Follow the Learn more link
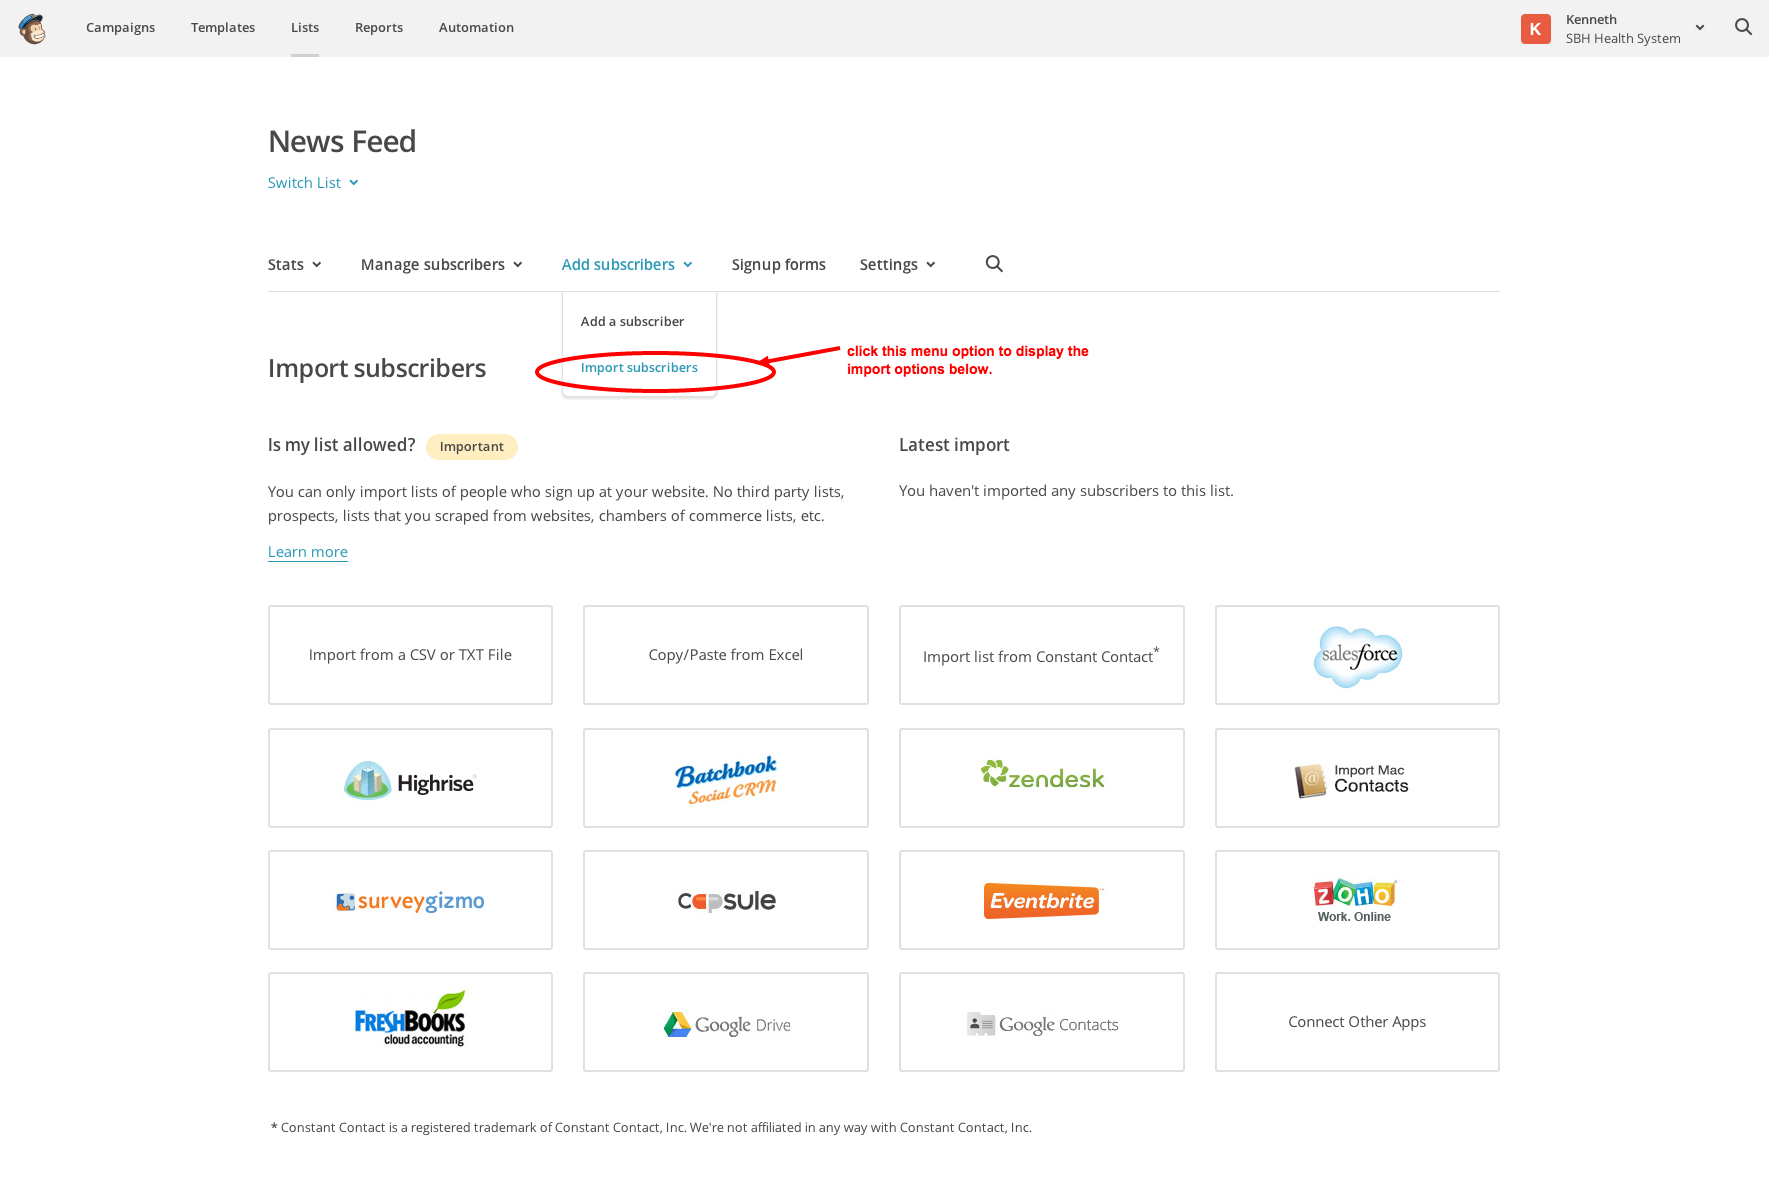 [307, 552]
